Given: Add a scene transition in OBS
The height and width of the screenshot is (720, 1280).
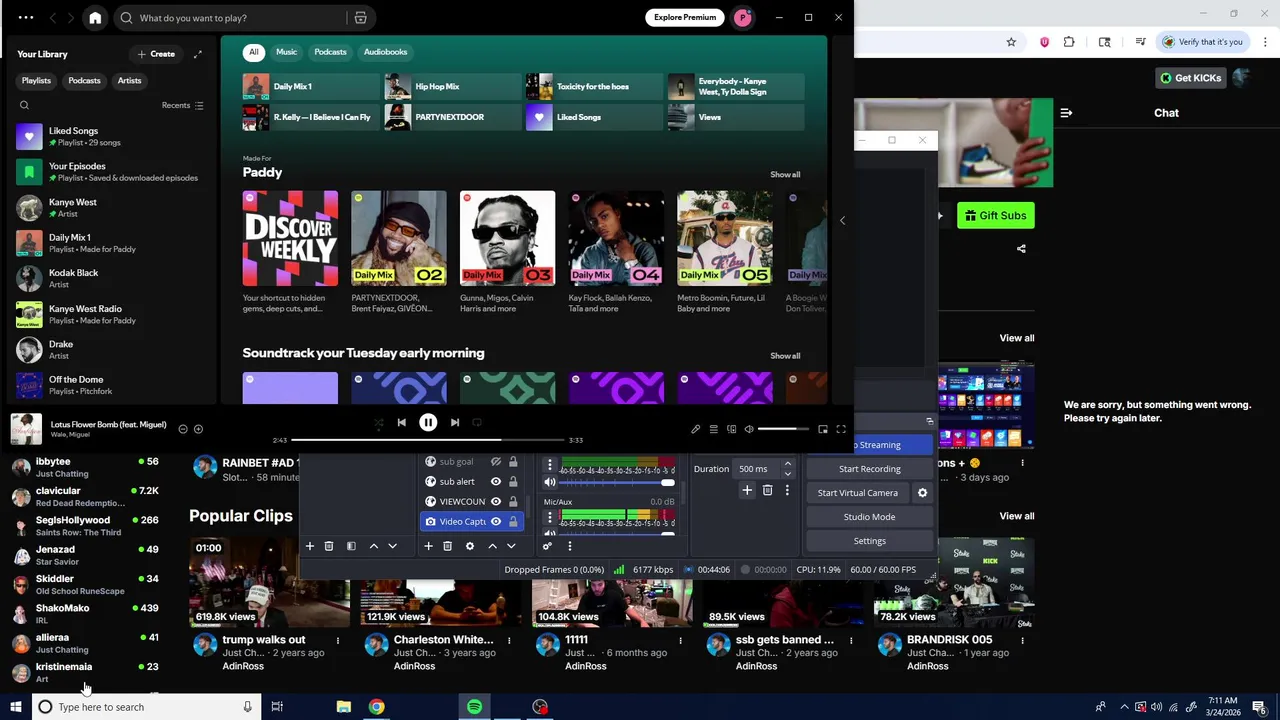Looking at the screenshot, I should (747, 490).
